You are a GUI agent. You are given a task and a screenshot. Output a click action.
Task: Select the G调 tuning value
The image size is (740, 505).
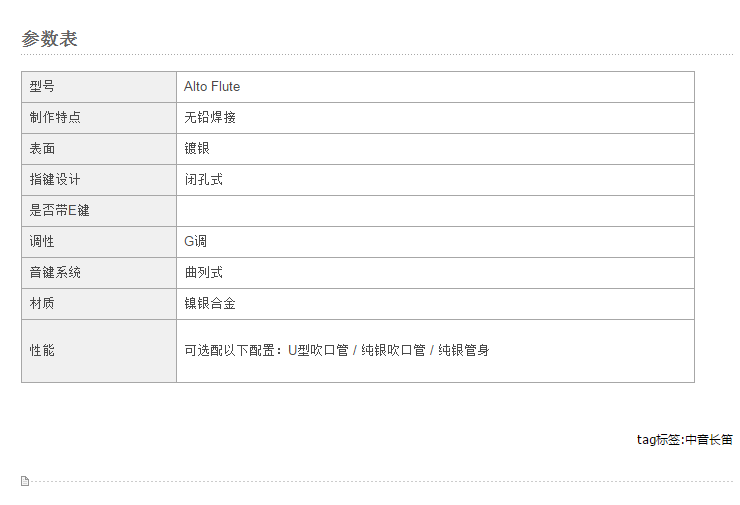pos(435,242)
